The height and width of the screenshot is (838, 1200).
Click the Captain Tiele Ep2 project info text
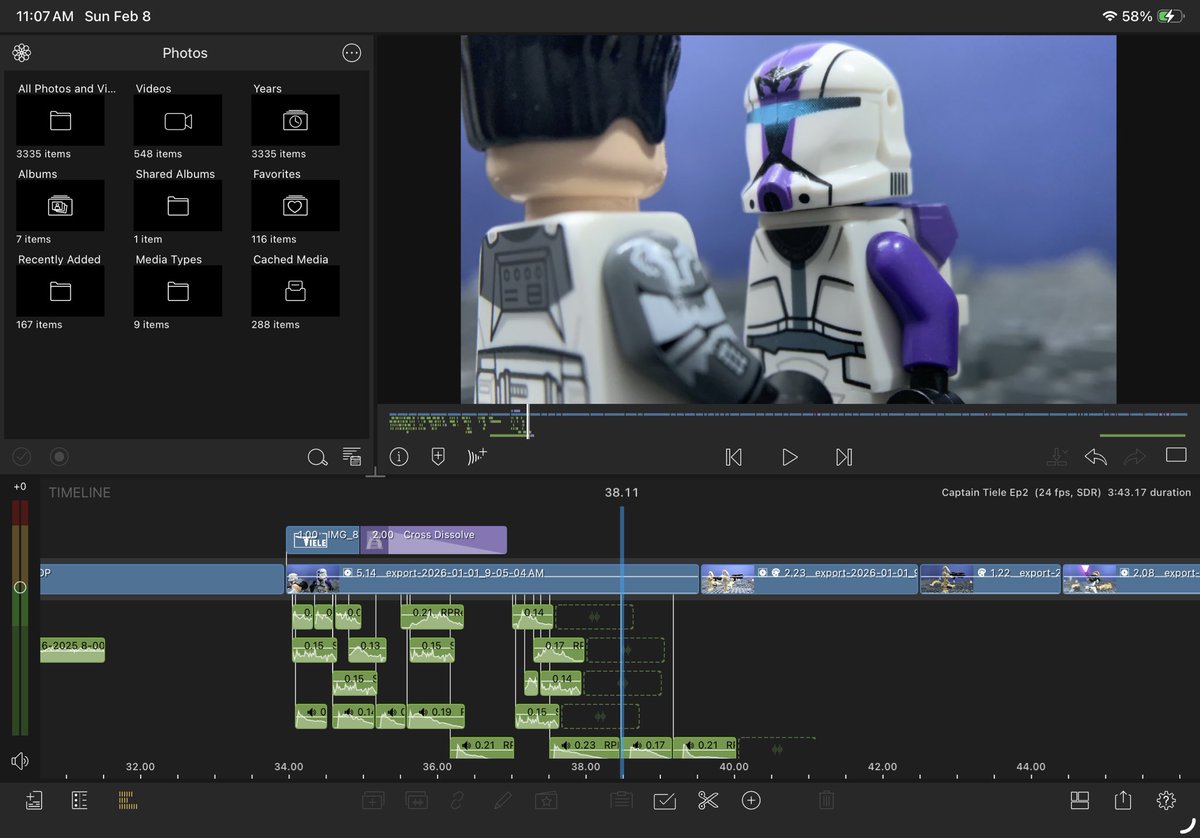(1066, 492)
